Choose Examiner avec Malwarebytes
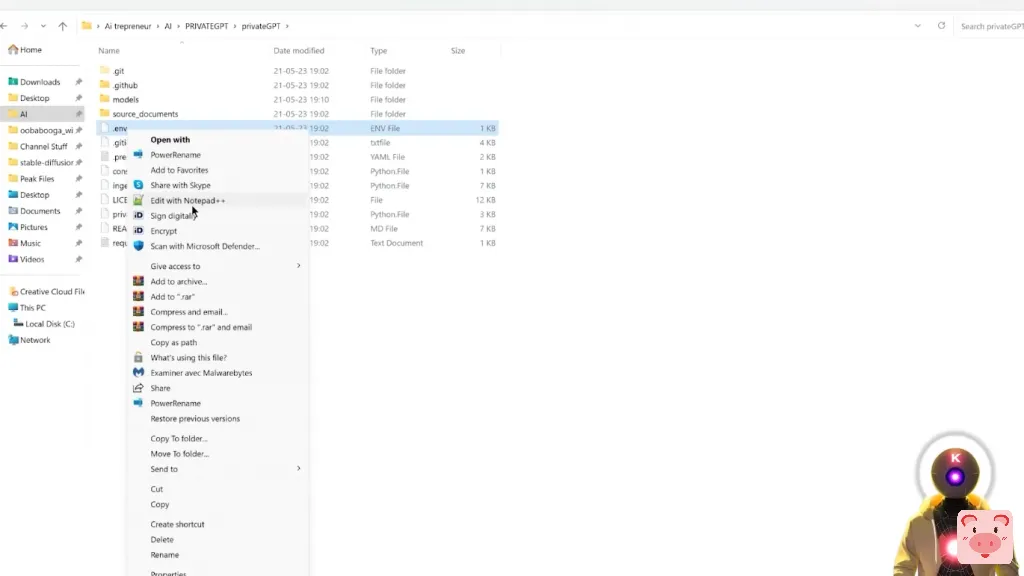 [x=201, y=373]
